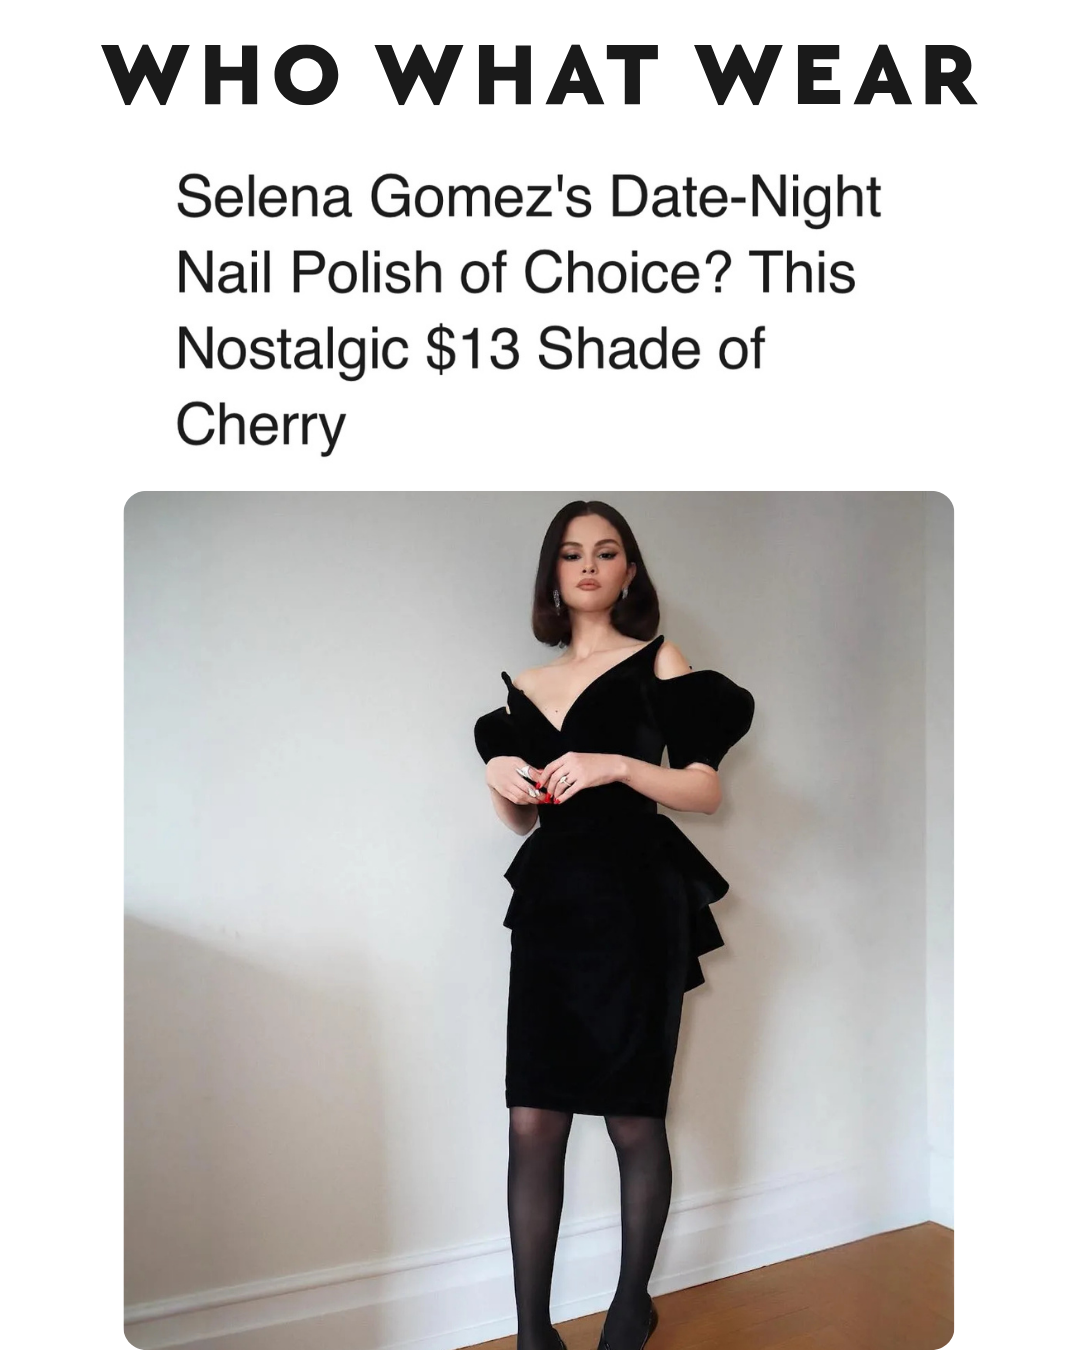This screenshot has width=1080, height=1350.
Task: Click the Who What Wear logo
Action: point(540,75)
